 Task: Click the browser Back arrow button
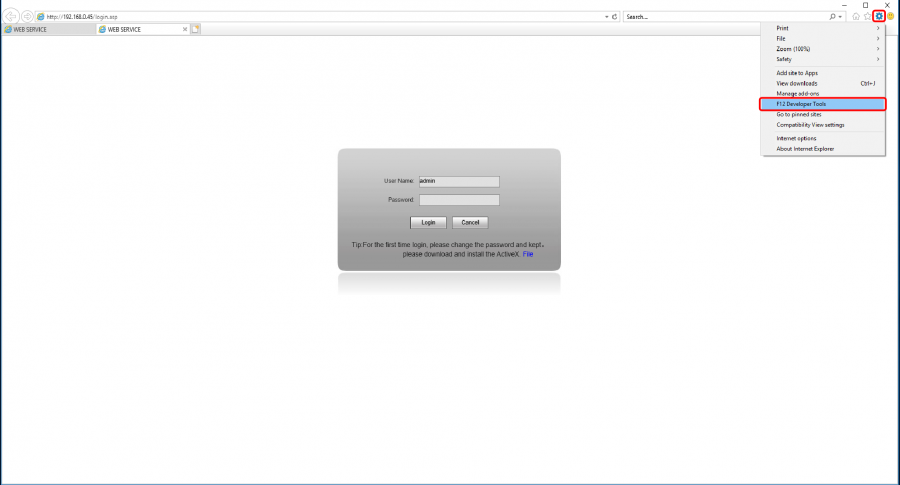[11, 17]
